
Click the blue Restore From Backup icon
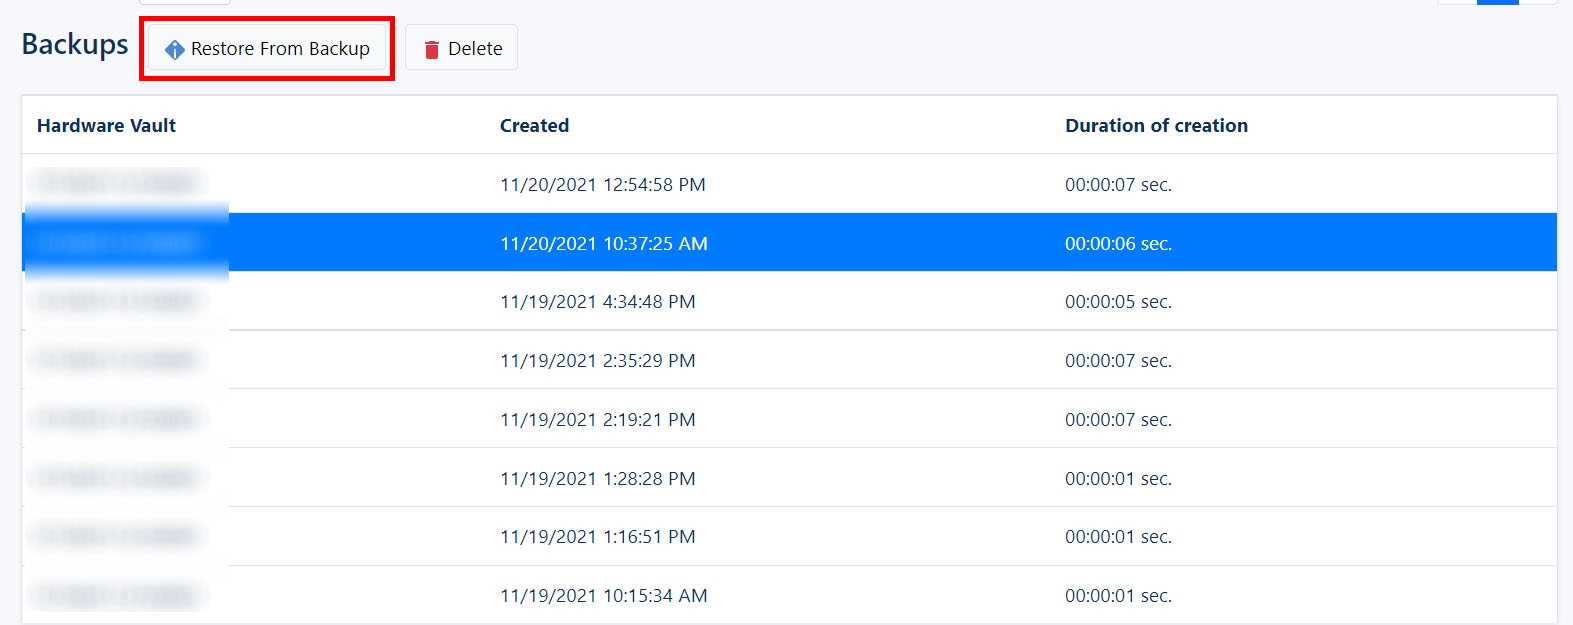coord(174,50)
